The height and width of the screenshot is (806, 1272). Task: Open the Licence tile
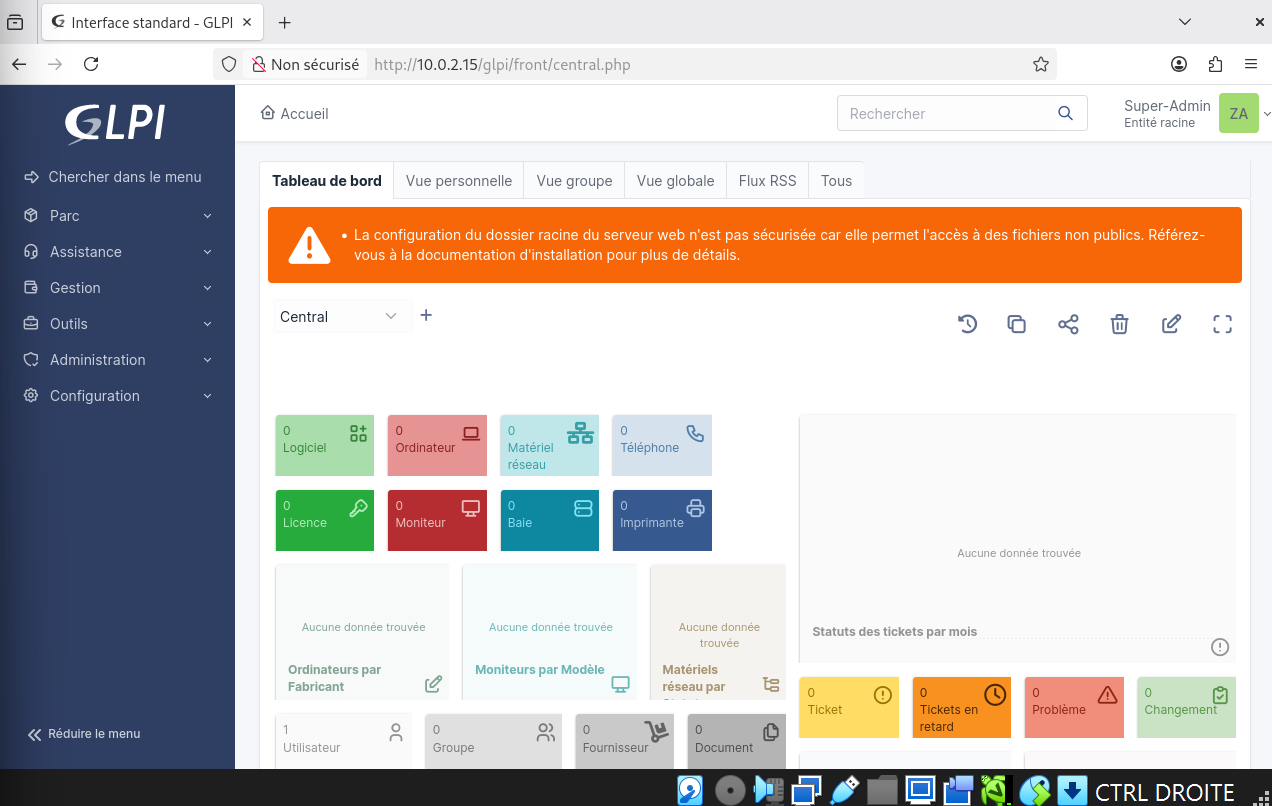tap(325, 520)
